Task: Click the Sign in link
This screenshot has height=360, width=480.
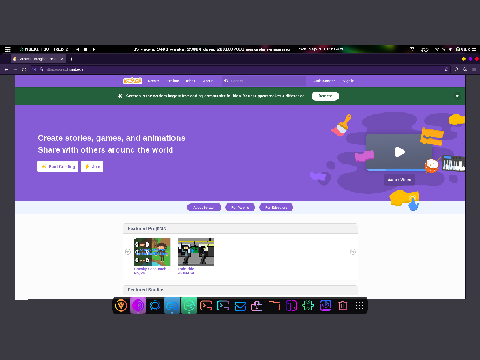Action: tap(348, 81)
